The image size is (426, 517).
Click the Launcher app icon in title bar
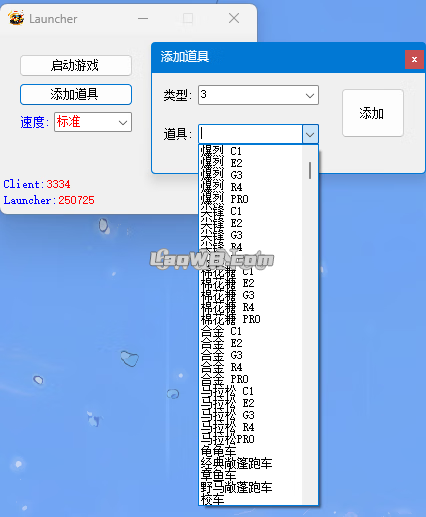(16, 18)
